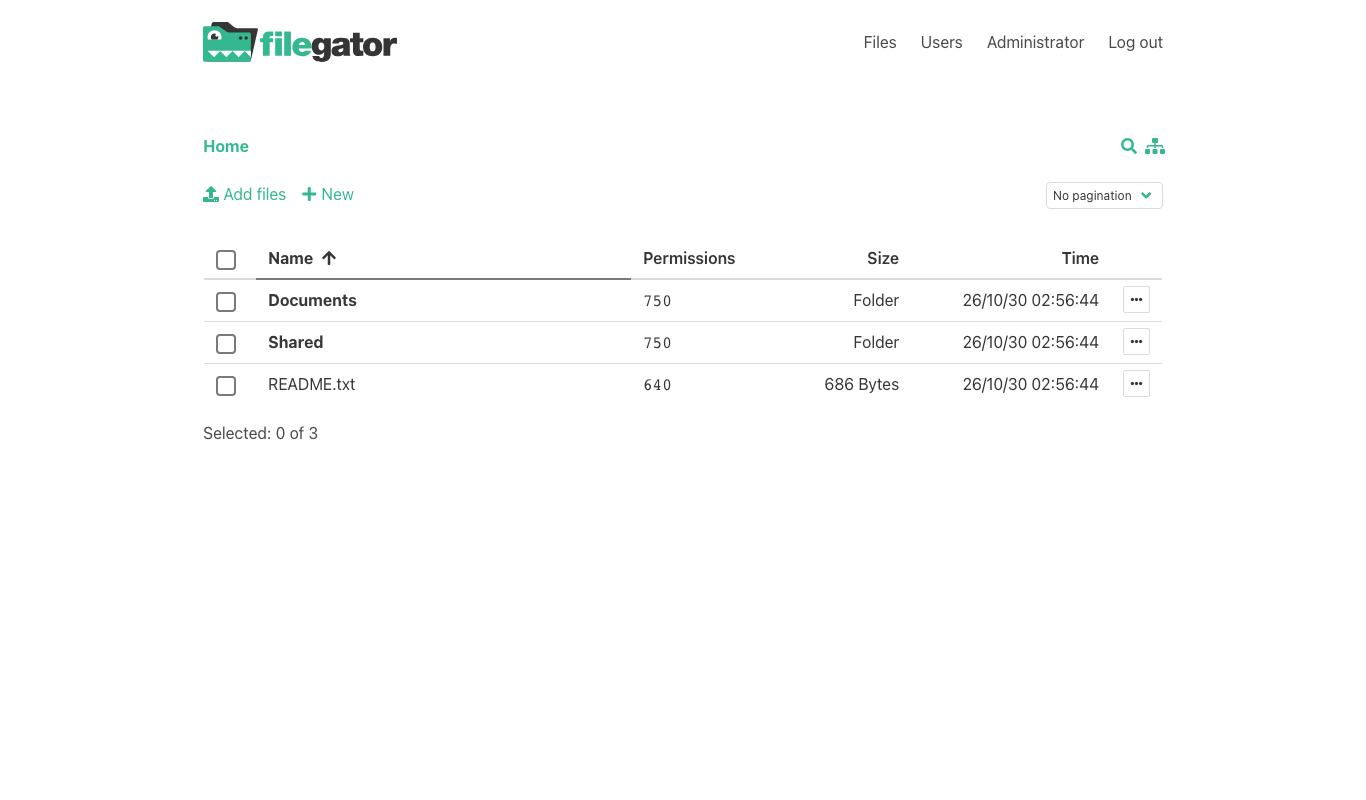
Task: Tick the checkbox for Shared folder
Action: click(226, 344)
